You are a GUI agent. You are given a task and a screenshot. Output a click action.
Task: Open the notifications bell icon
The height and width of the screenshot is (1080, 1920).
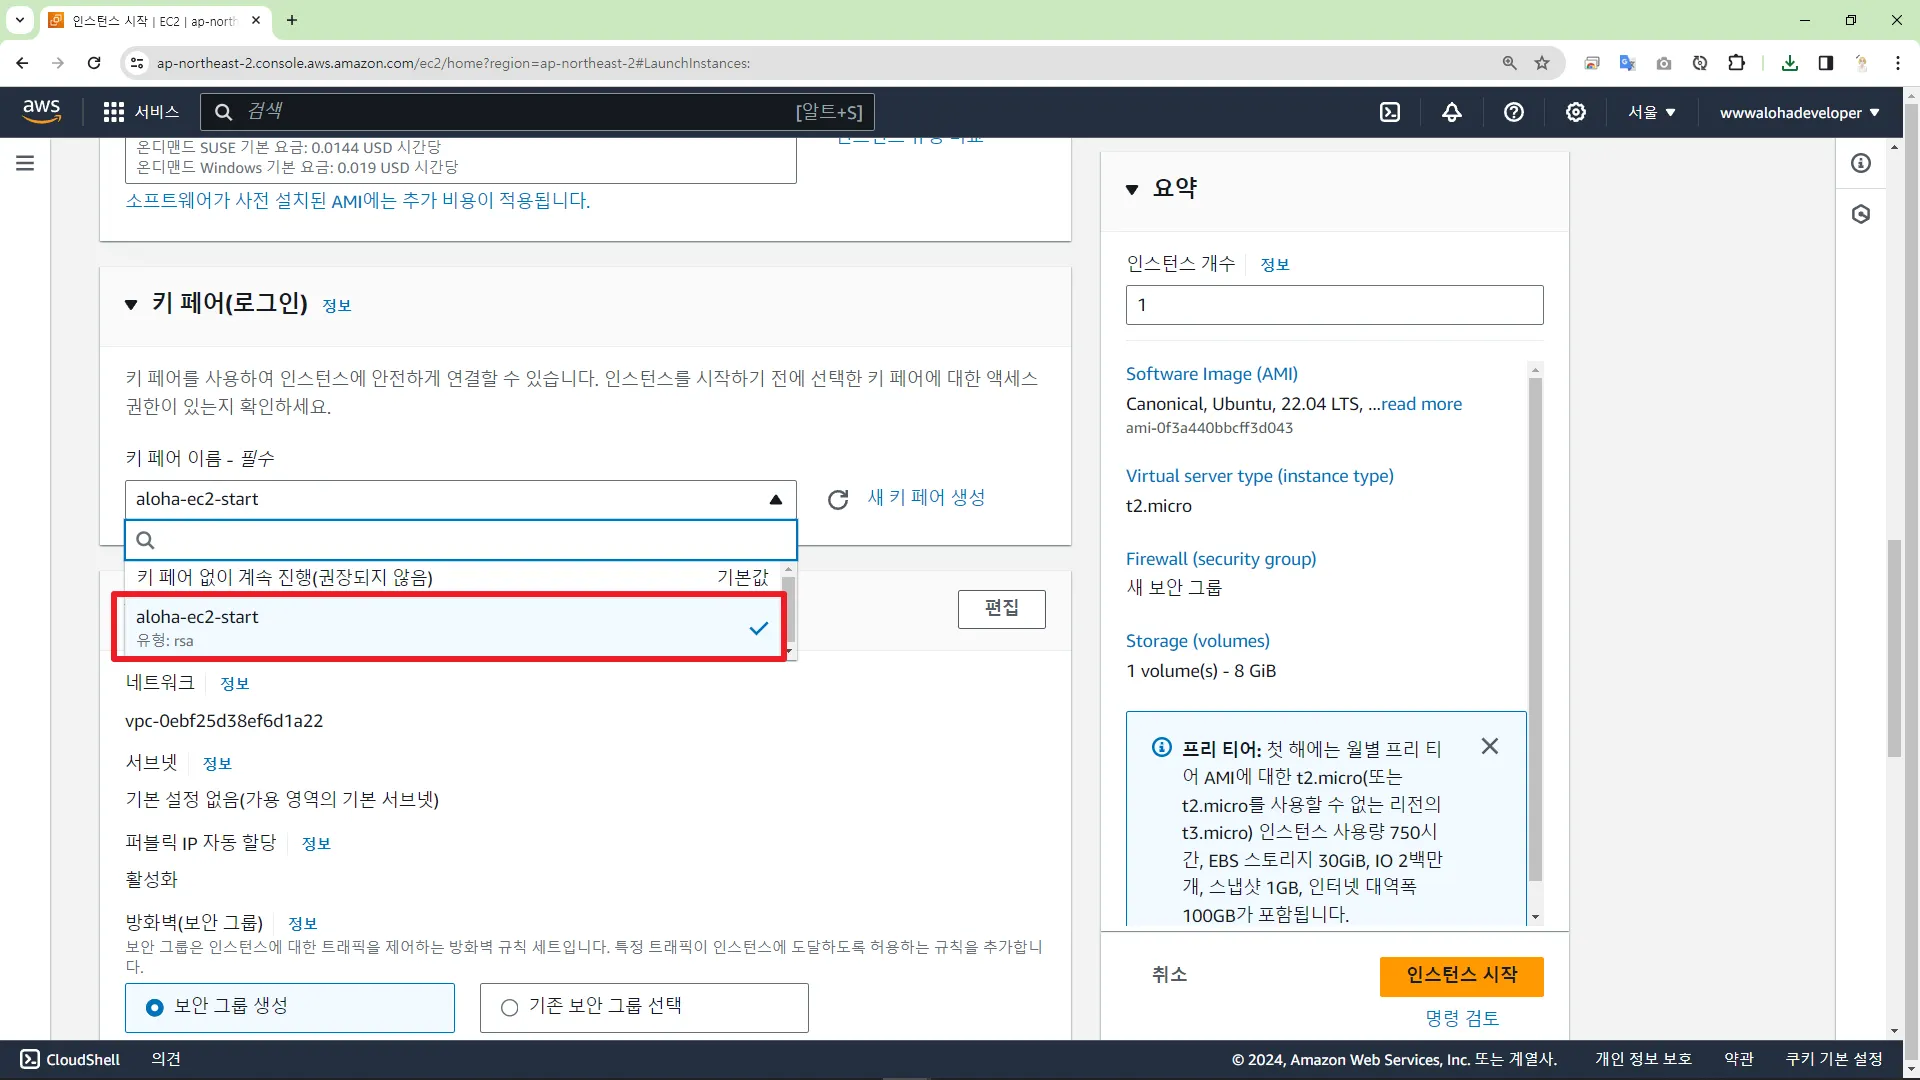(1452, 112)
